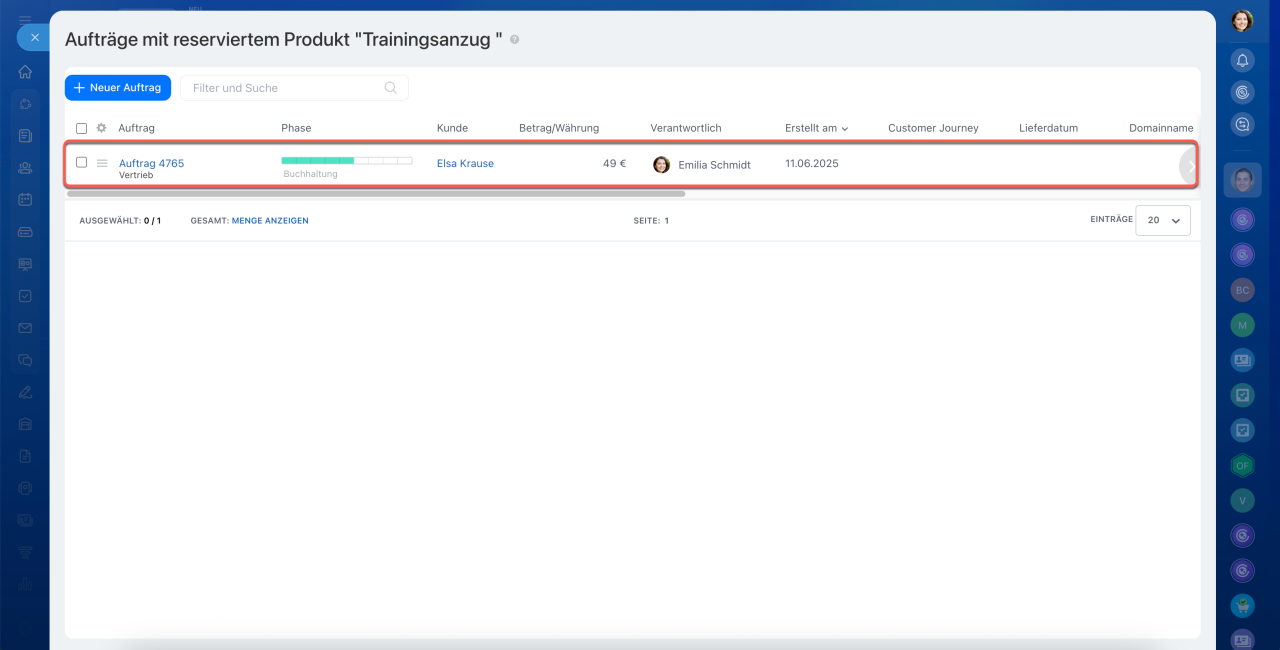Screen dimensions: 1280x650
Task: Open the calendar icon in left sidebar
Action: pyautogui.click(x=25, y=199)
